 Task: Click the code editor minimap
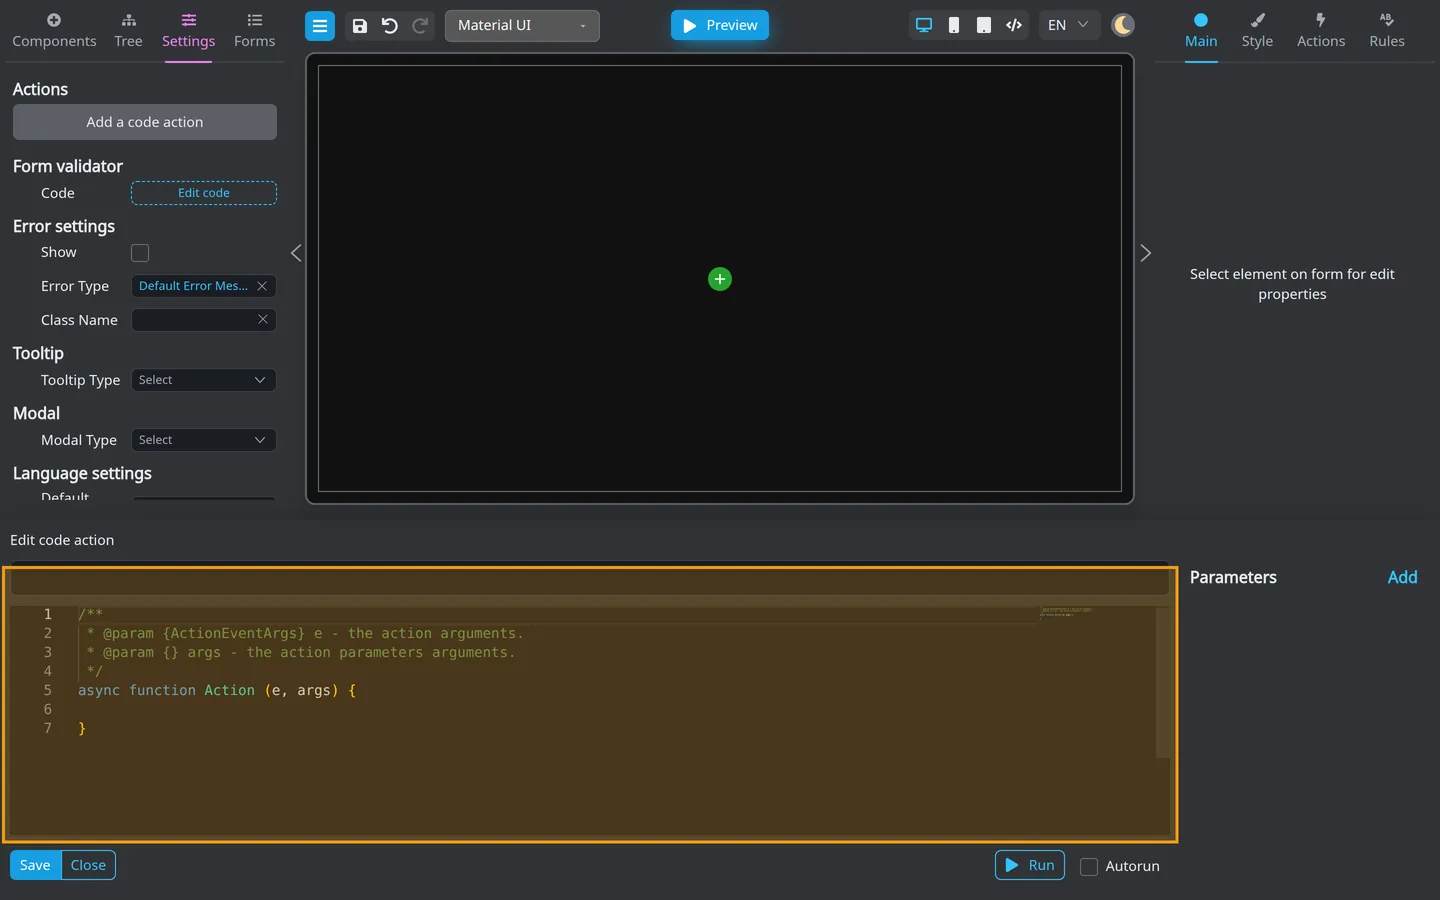pyautogui.click(x=1097, y=612)
